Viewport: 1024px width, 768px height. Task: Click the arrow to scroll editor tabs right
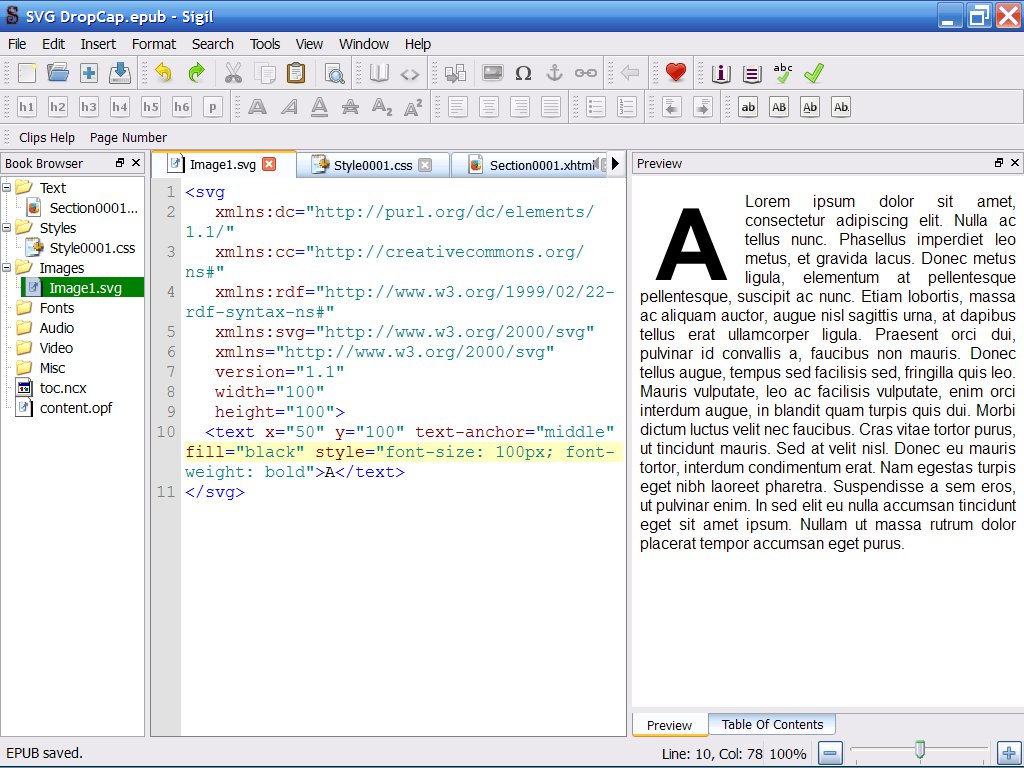click(x=616, y=164)
